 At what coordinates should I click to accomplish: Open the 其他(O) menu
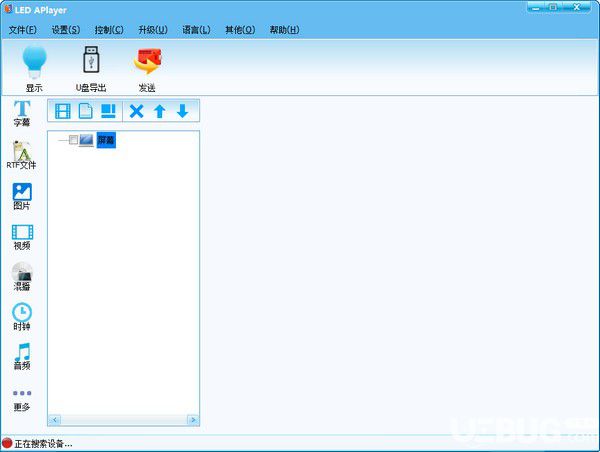click(x=240, y=30)
